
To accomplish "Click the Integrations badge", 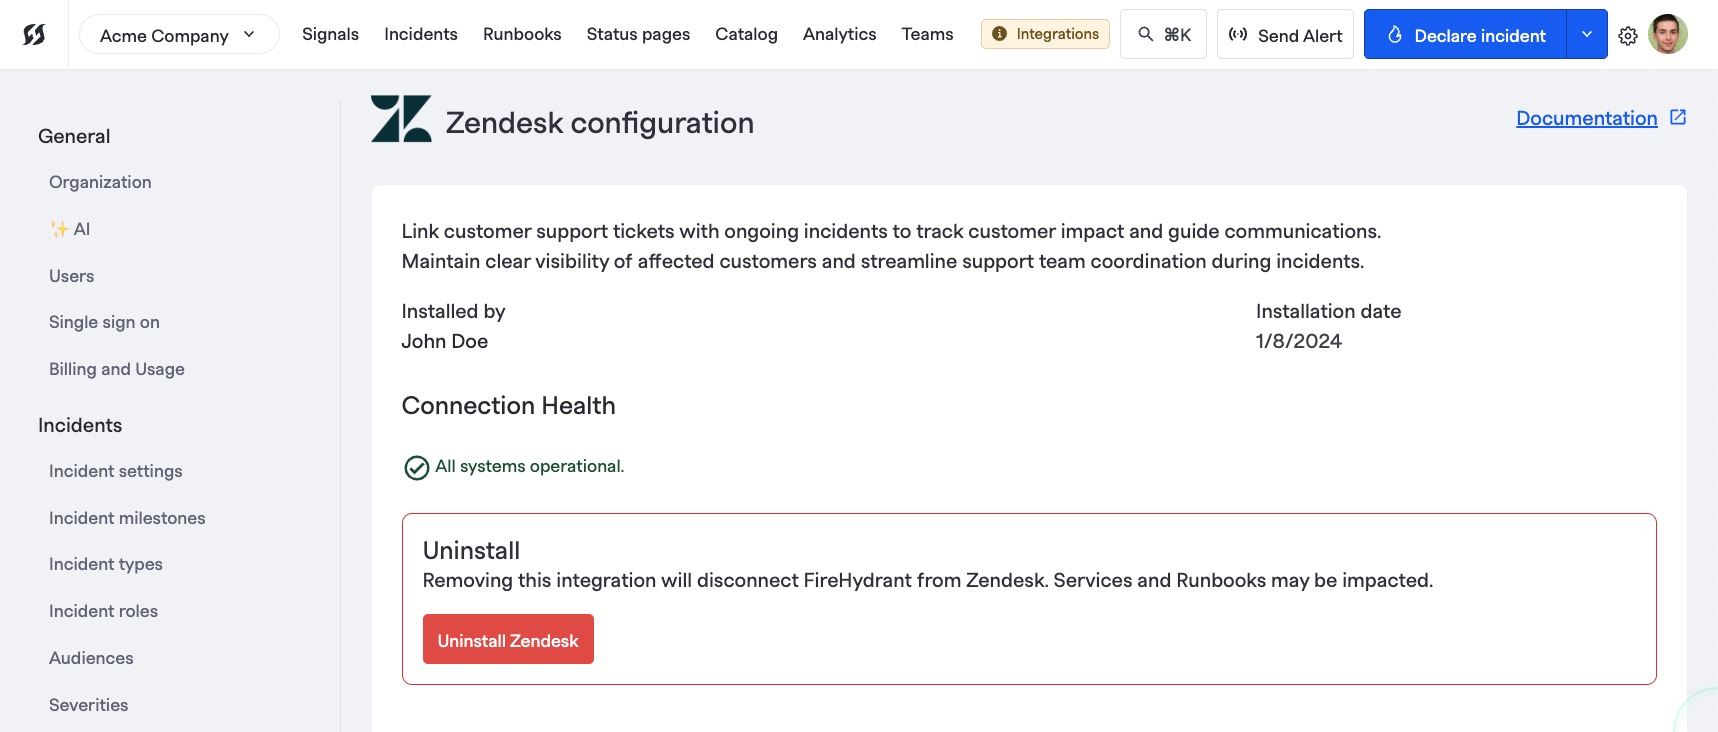I will (x=1045, y=34).
